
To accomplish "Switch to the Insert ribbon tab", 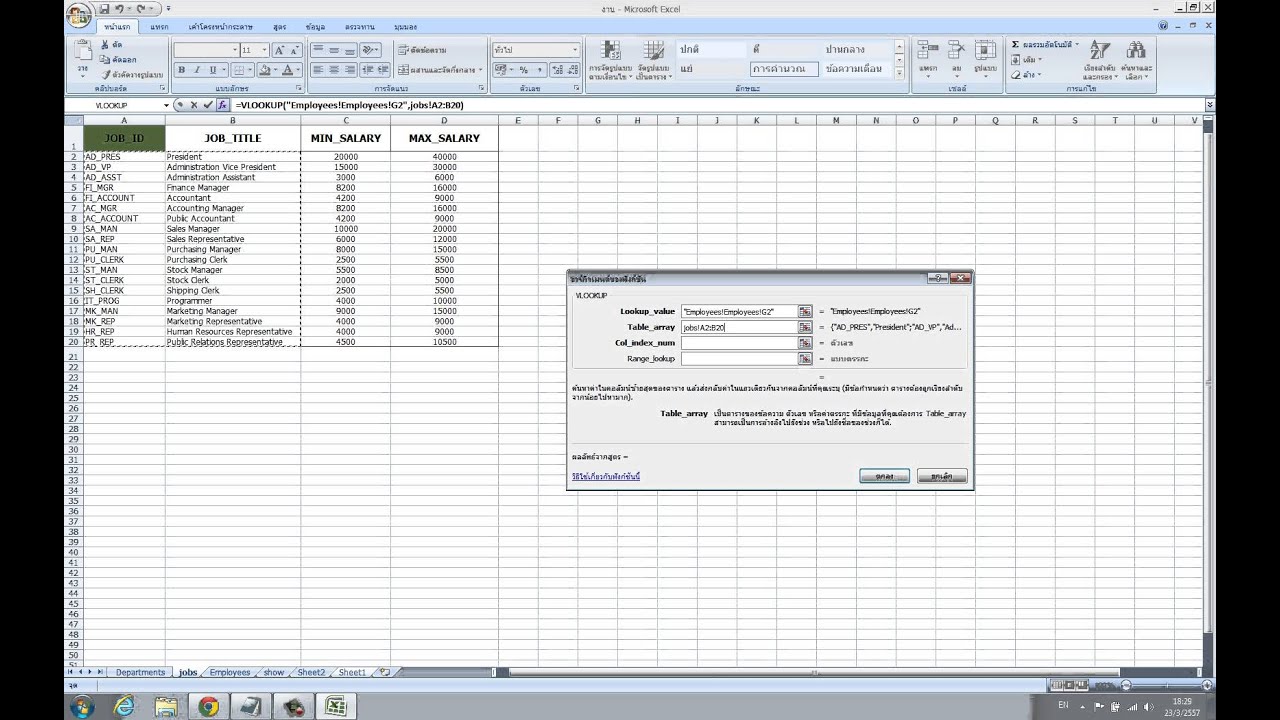I will [159, 27].
